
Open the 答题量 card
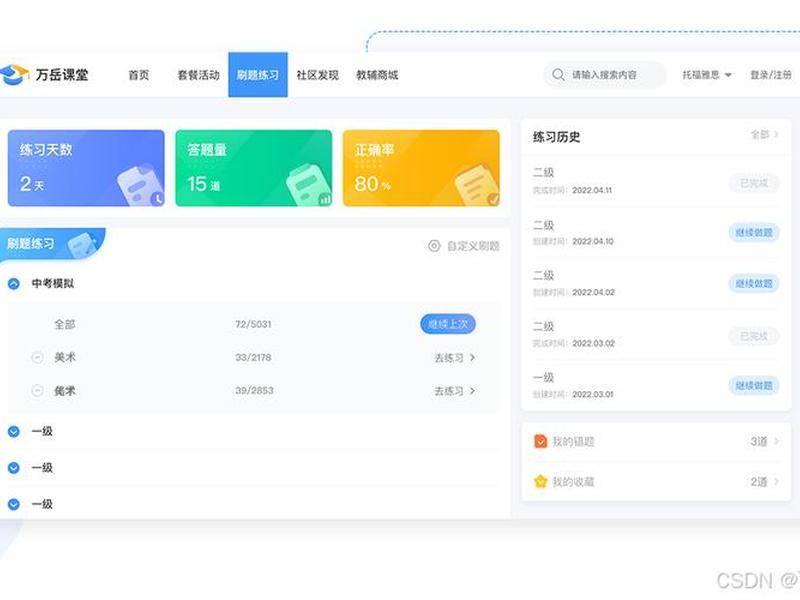[x=254, y=168]
